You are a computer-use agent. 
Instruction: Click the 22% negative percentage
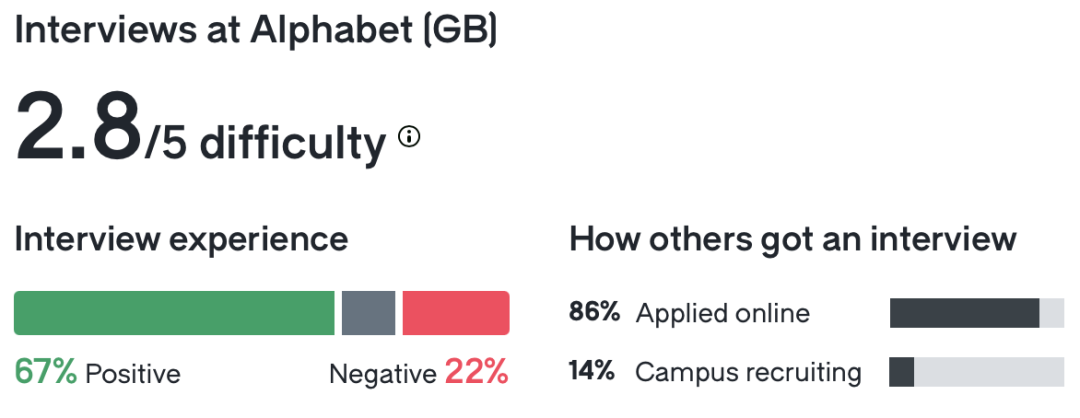(x=477, y=373)
